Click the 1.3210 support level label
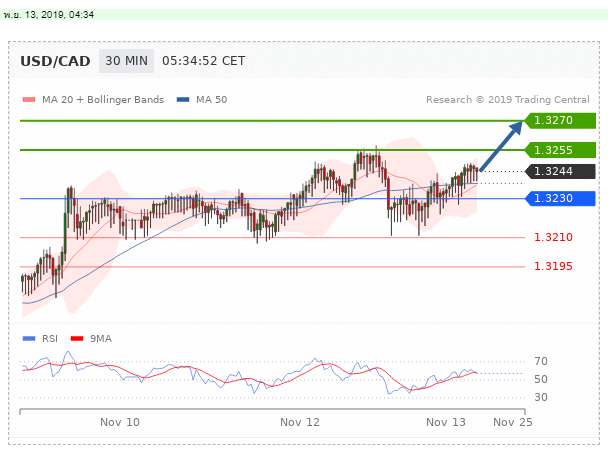The image size is (608, 454). click(x=553, y=237)
